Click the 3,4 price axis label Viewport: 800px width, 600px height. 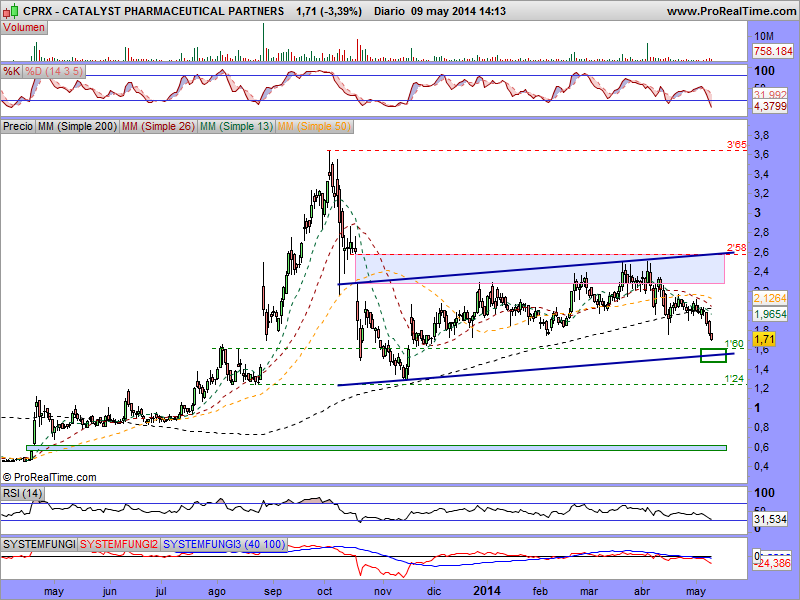click(x=761, y=174)
